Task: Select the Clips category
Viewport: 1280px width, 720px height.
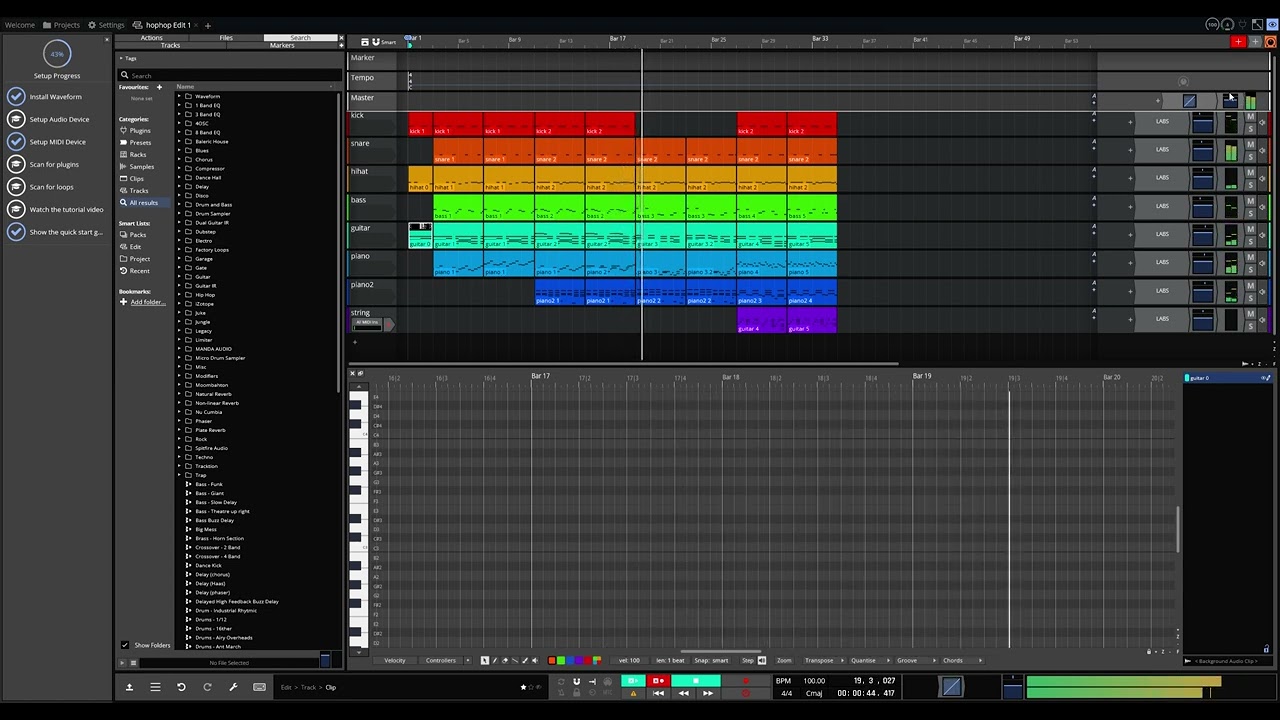Action: click(136, 179)
